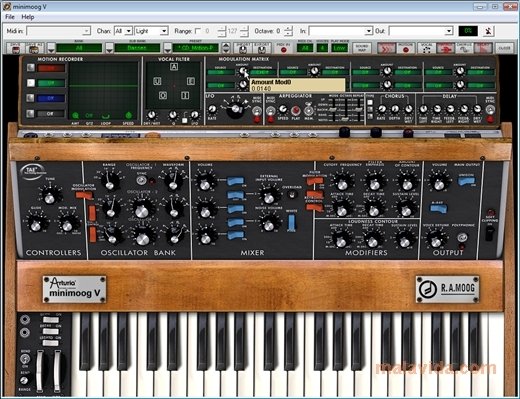Click the Arturia minimoog V badge

coord(75,289)
